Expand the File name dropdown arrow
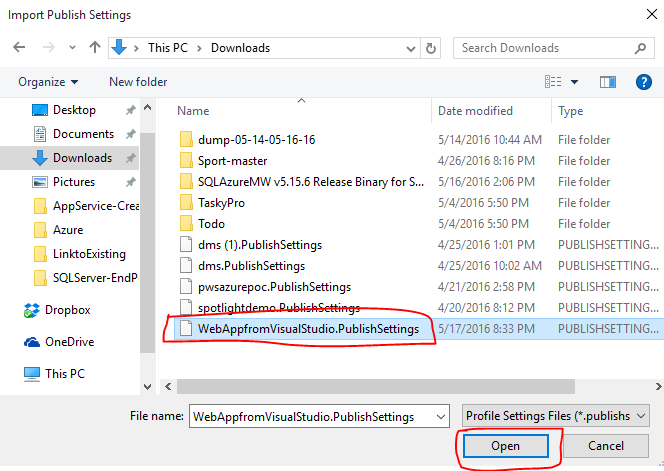The image size is (664, 471). pos(441,417)
